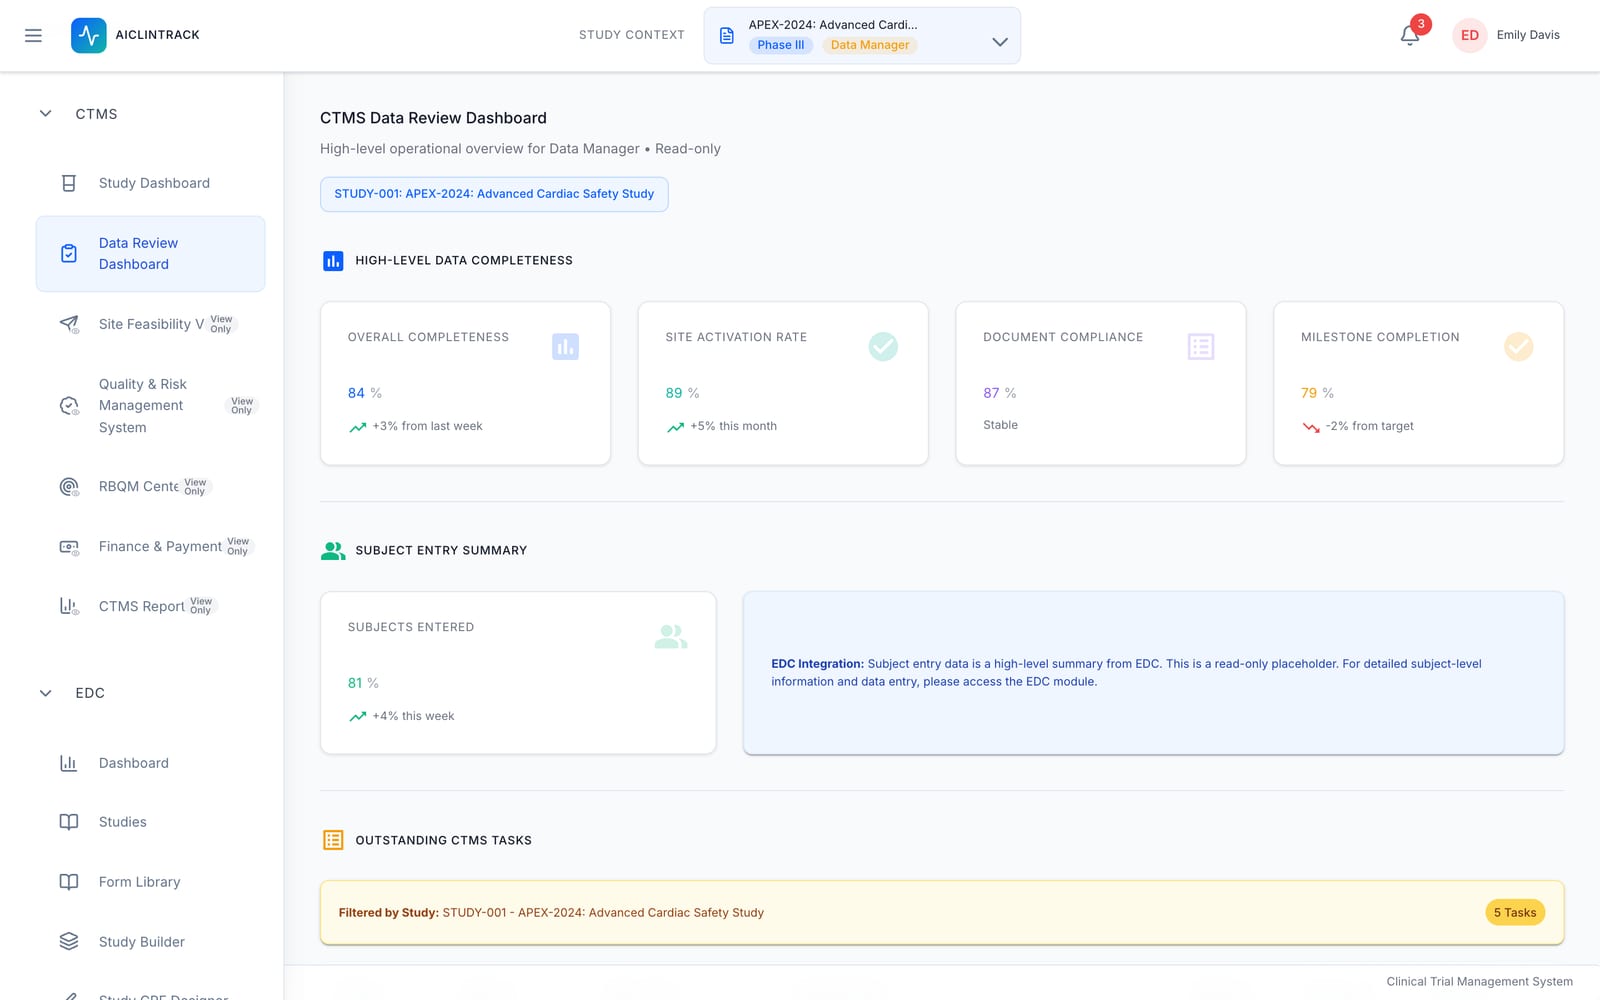Open the notifications bell
The height and width of the screenshot is (1000, 1600).
1410,35
